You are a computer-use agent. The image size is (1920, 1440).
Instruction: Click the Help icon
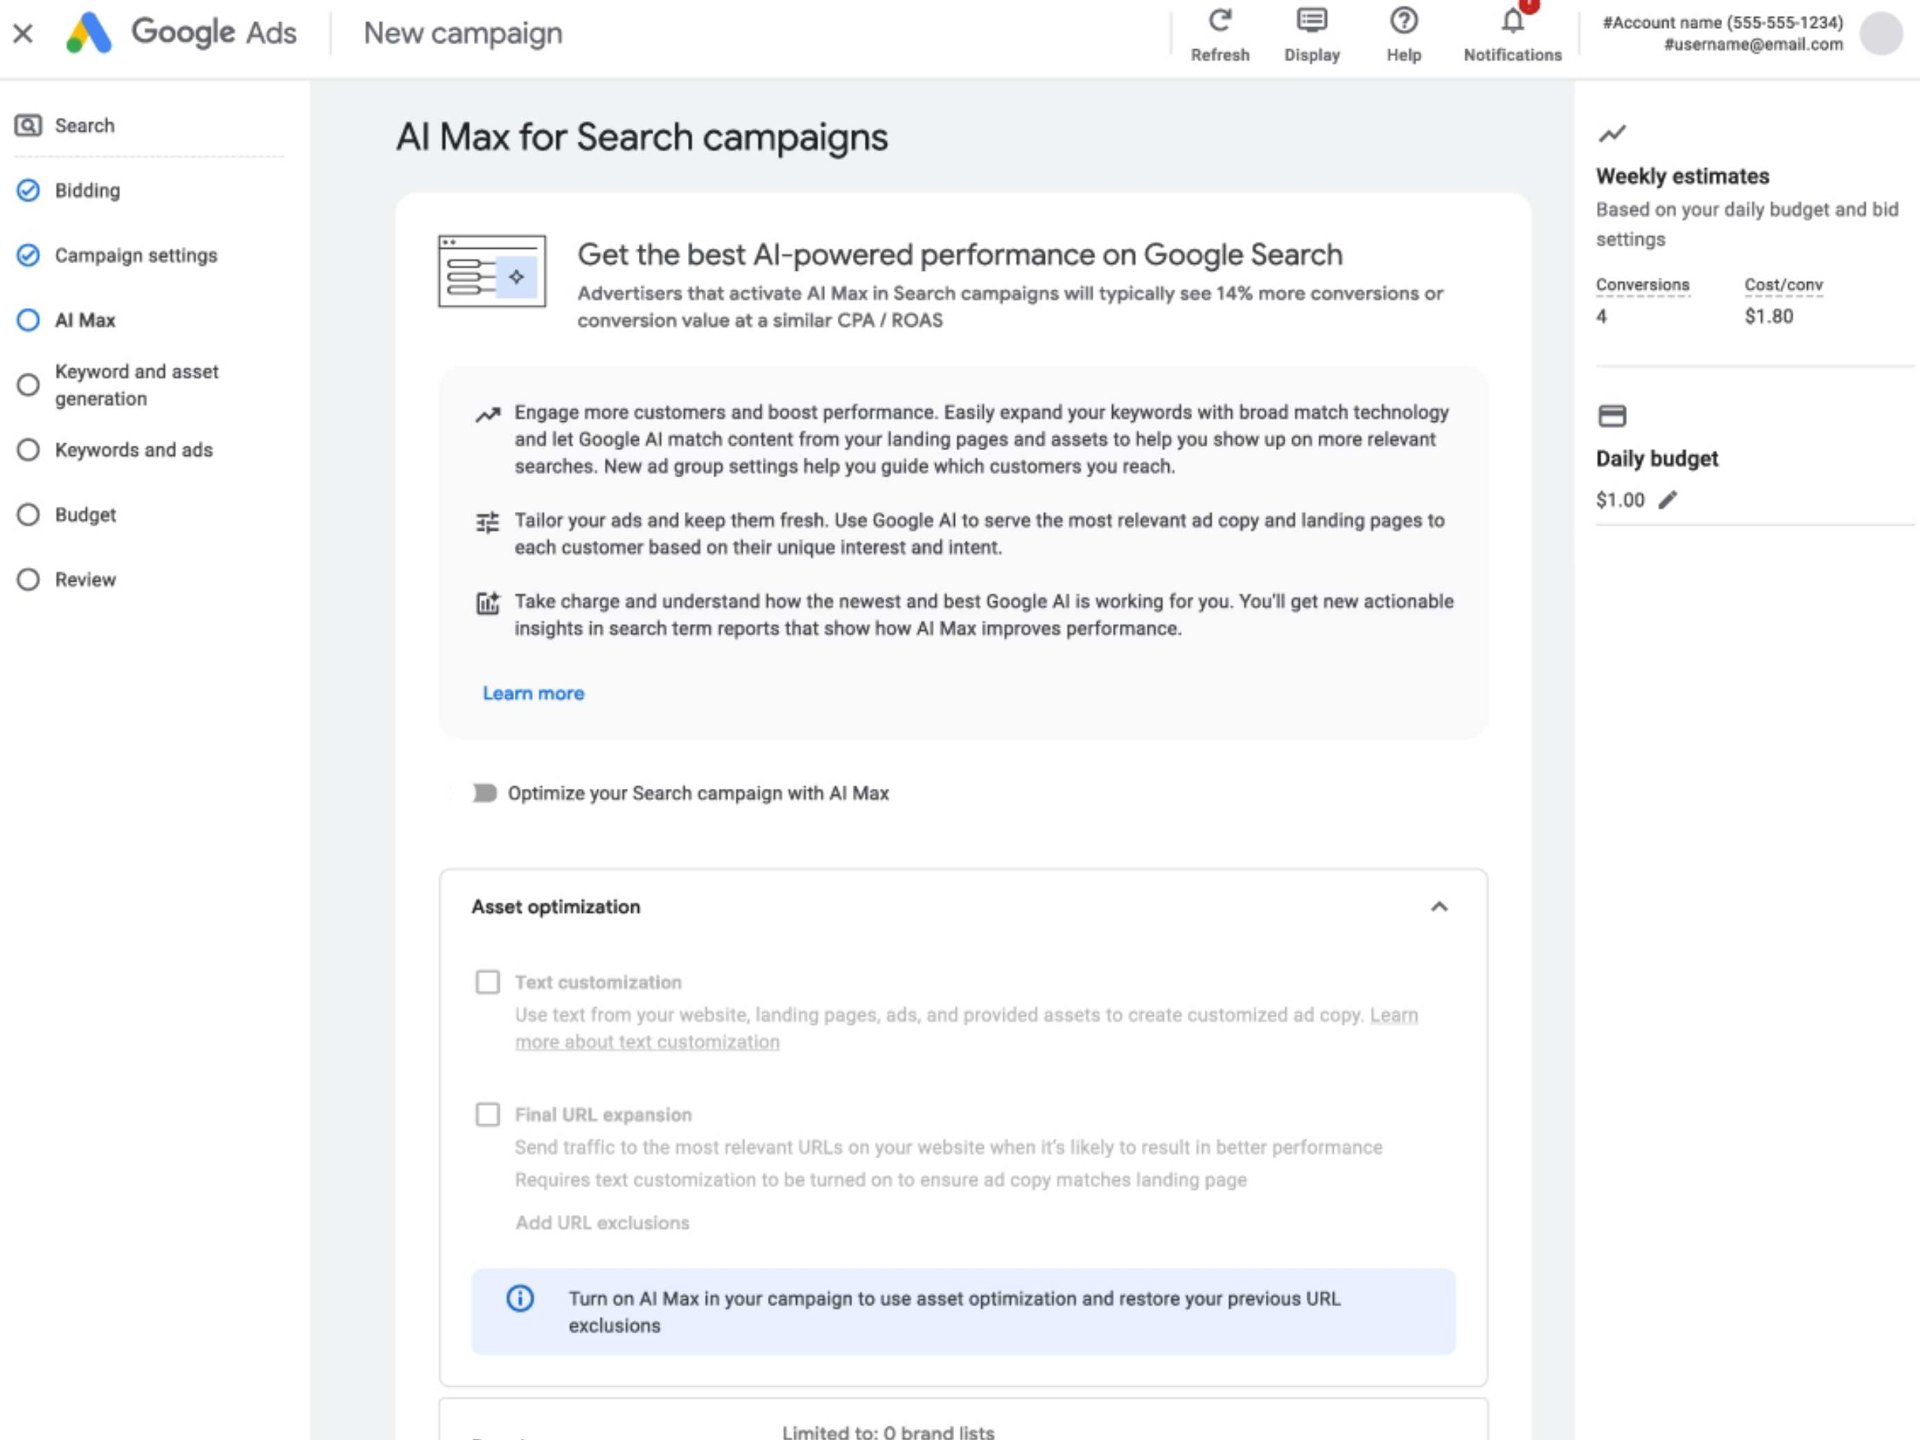pos(1403,20)
